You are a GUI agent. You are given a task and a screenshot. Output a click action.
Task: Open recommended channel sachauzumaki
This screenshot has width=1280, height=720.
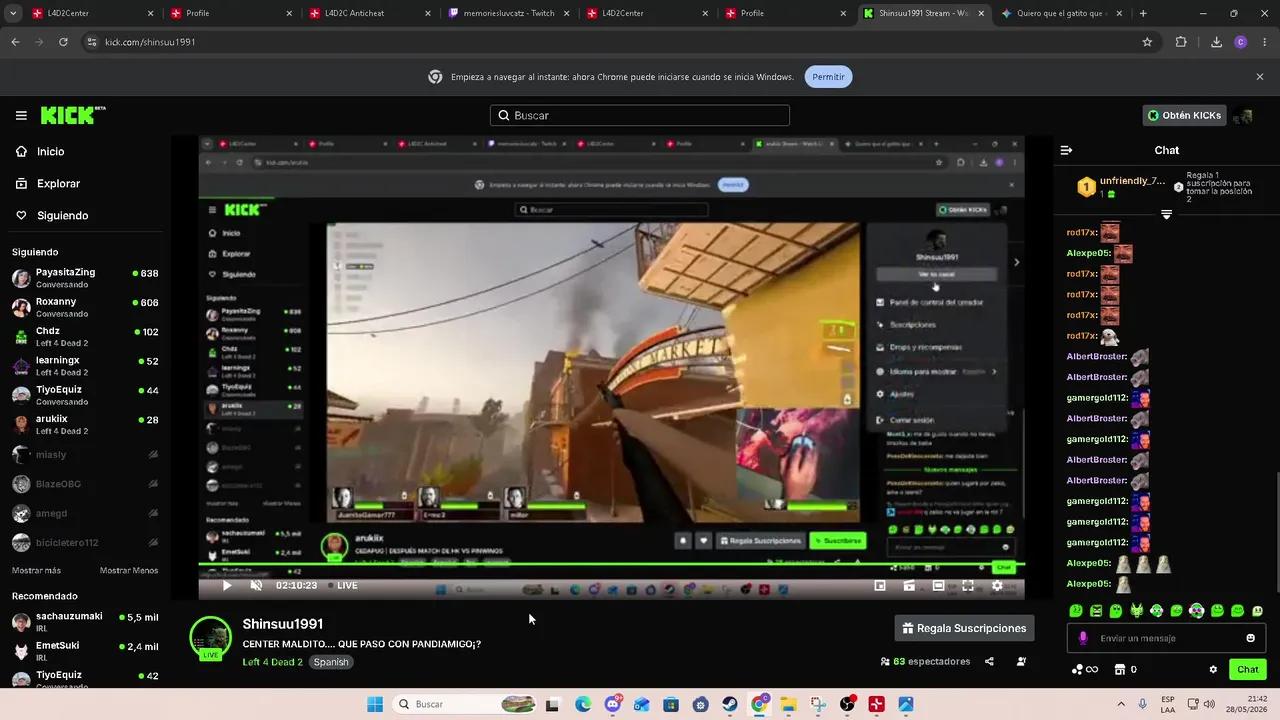tap(85, 621)
